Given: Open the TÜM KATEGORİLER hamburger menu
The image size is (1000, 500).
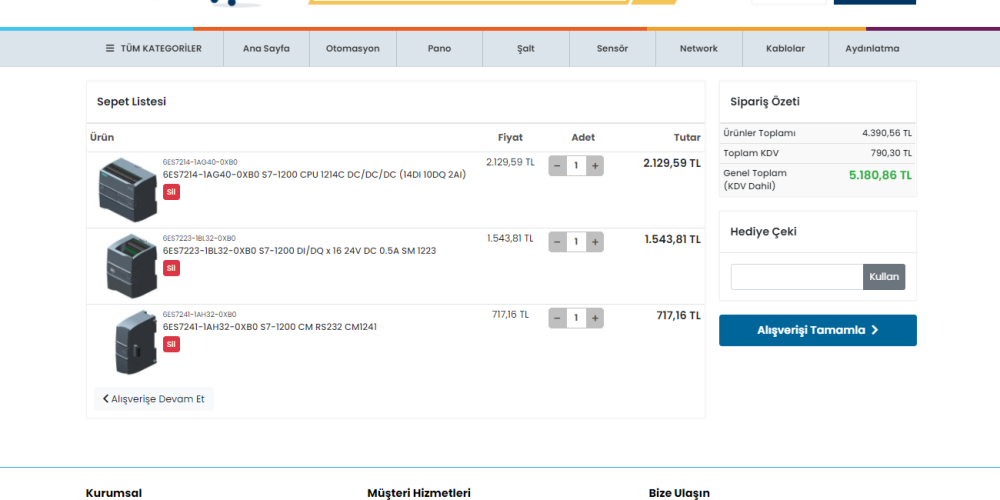Looking at the screenshot, I should pyautogui.click(x=153, y=48).
